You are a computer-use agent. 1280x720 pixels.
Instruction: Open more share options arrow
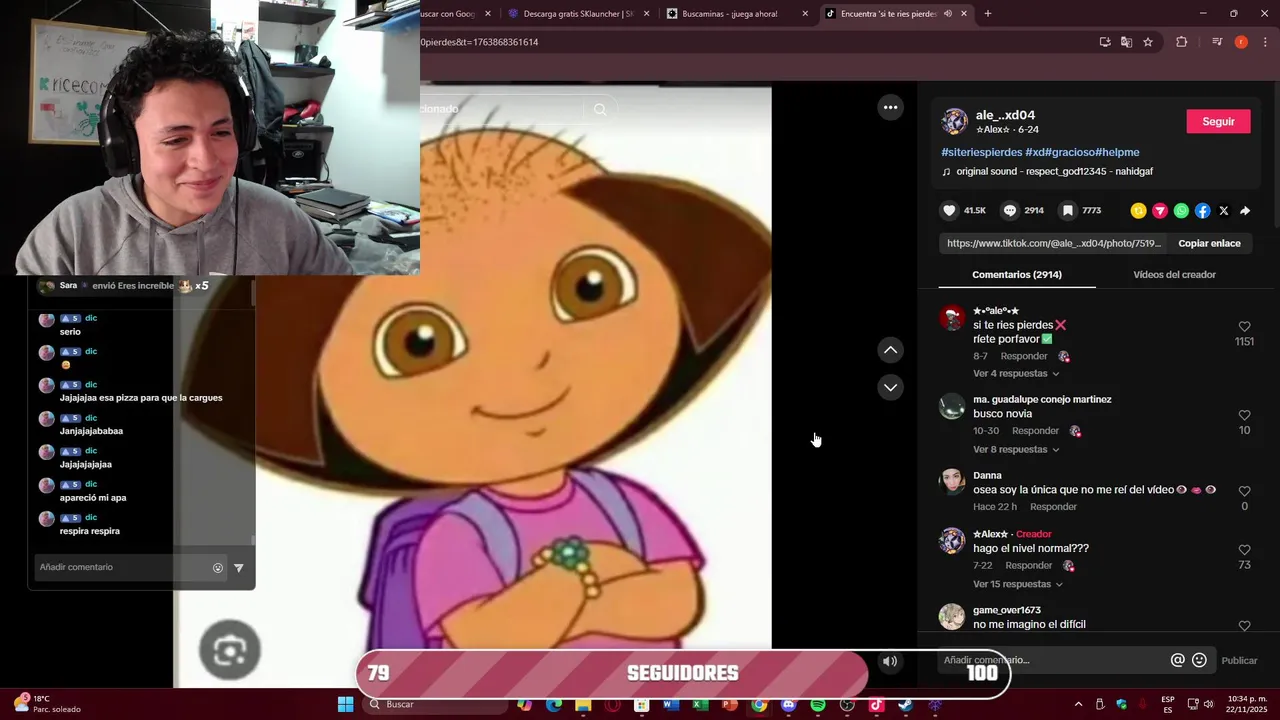tap(1245, 211)
